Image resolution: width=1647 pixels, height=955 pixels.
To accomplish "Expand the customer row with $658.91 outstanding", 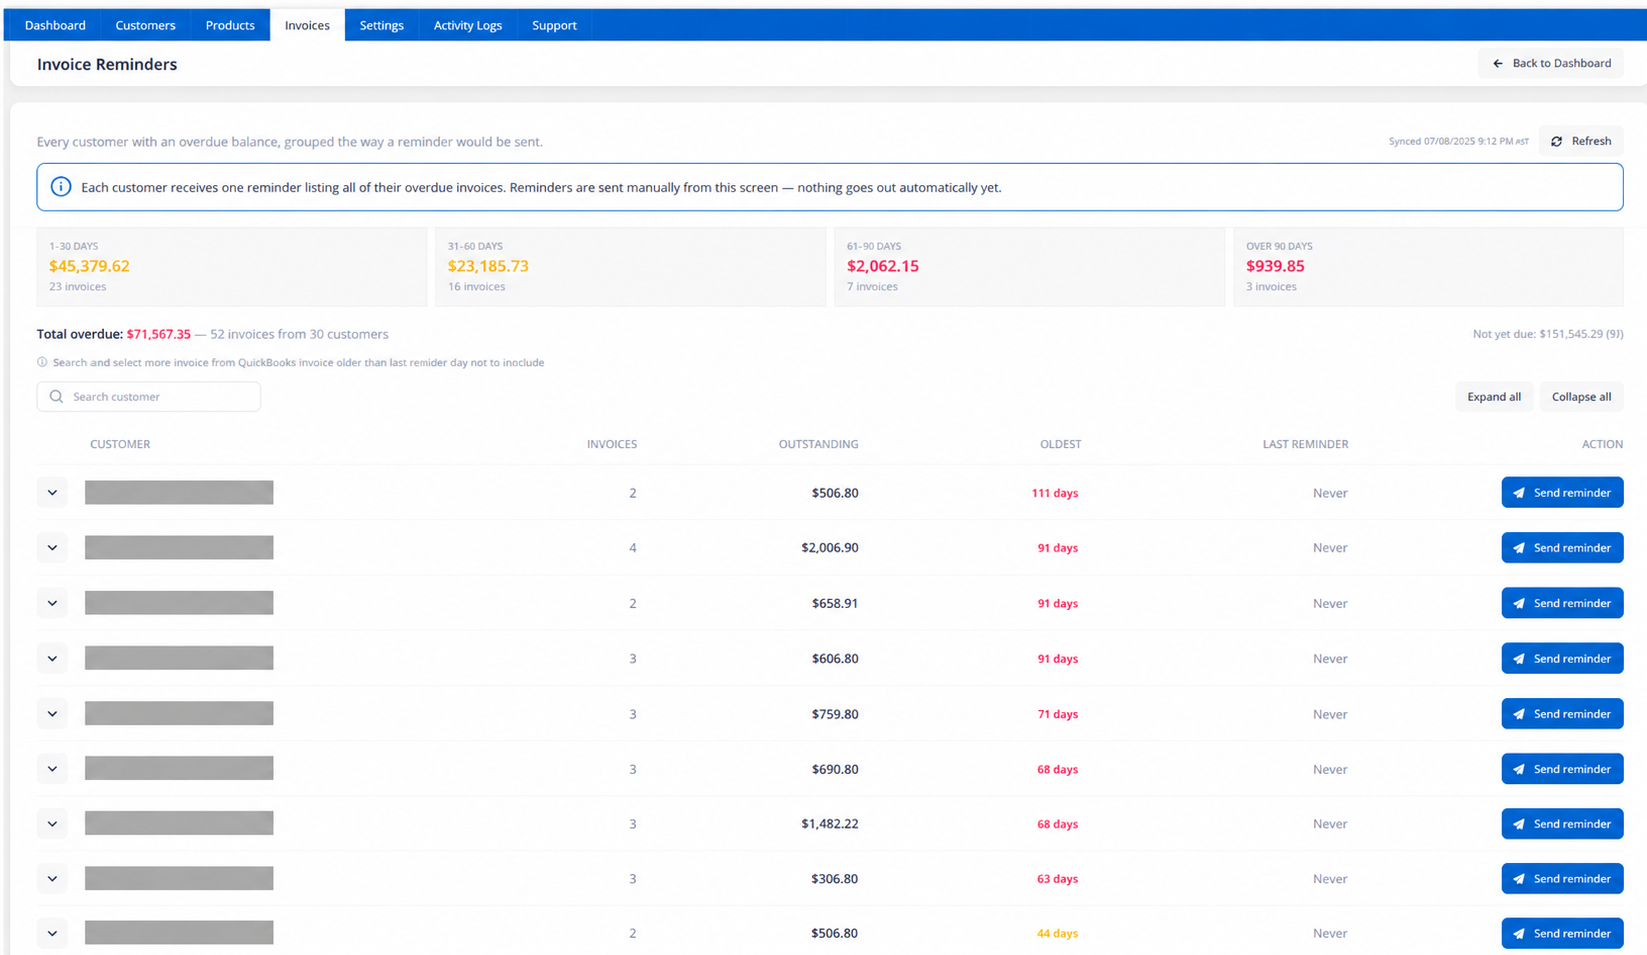I will tap(52, 603).
